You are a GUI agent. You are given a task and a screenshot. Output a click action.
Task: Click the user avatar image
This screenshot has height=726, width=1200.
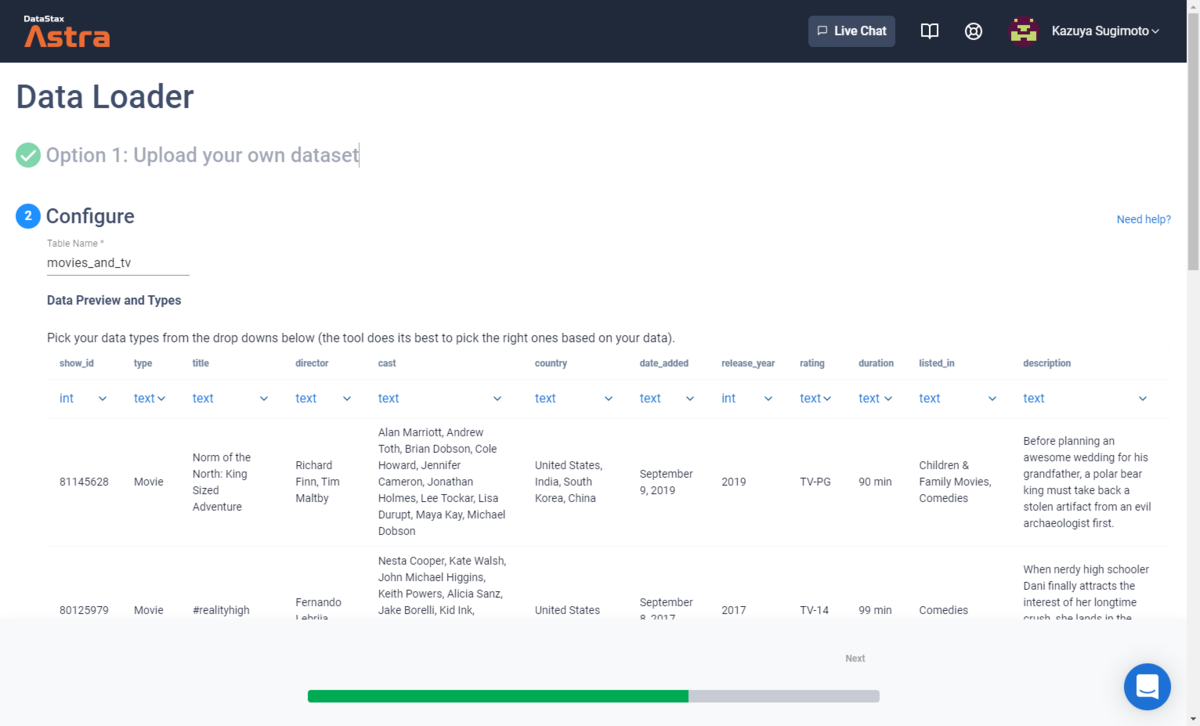(x=1023, y=31)
